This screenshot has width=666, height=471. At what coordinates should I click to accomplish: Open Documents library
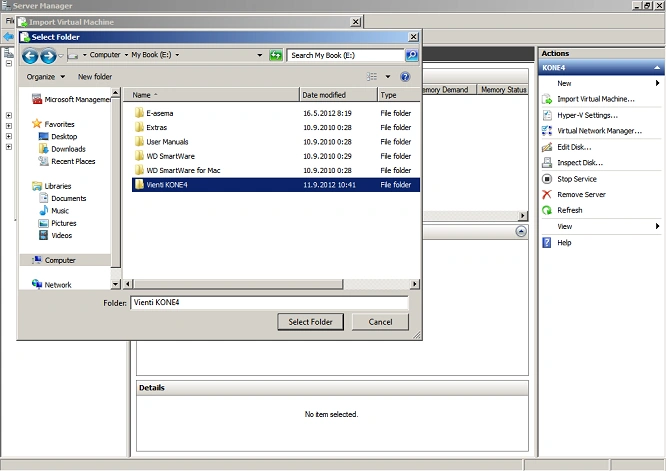pos(63,198)
